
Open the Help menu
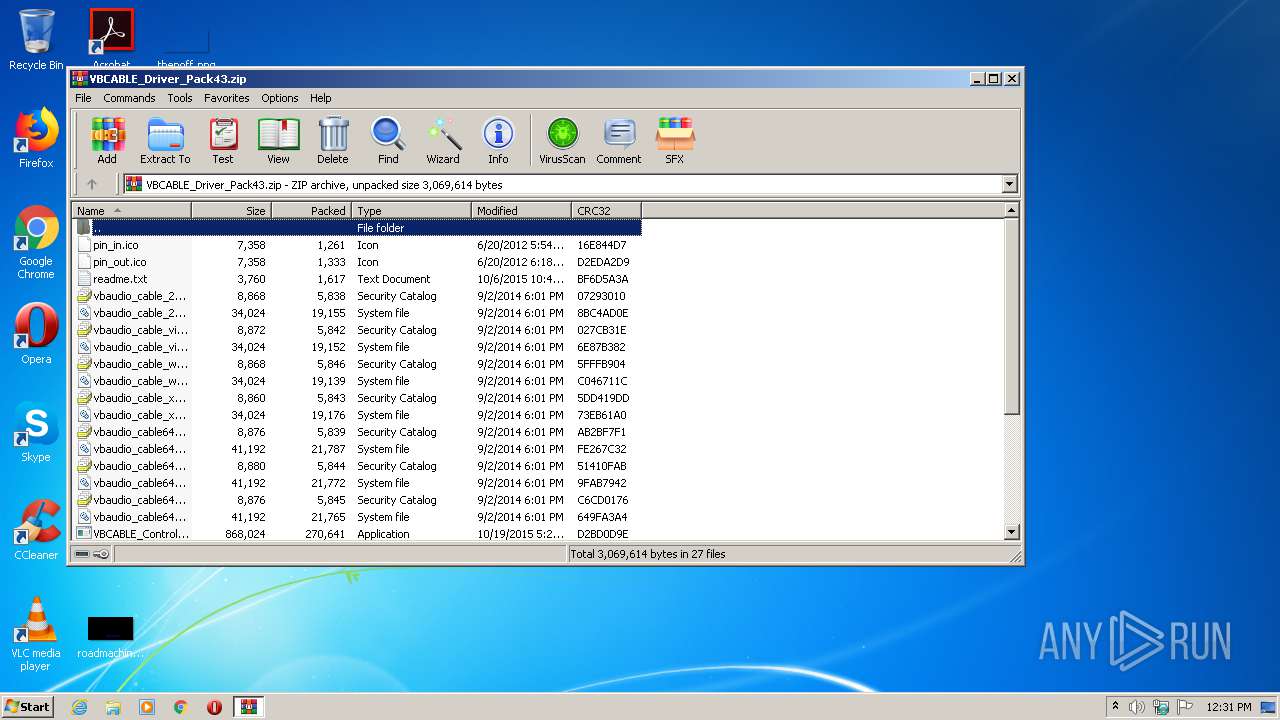(x=320, y=98)
